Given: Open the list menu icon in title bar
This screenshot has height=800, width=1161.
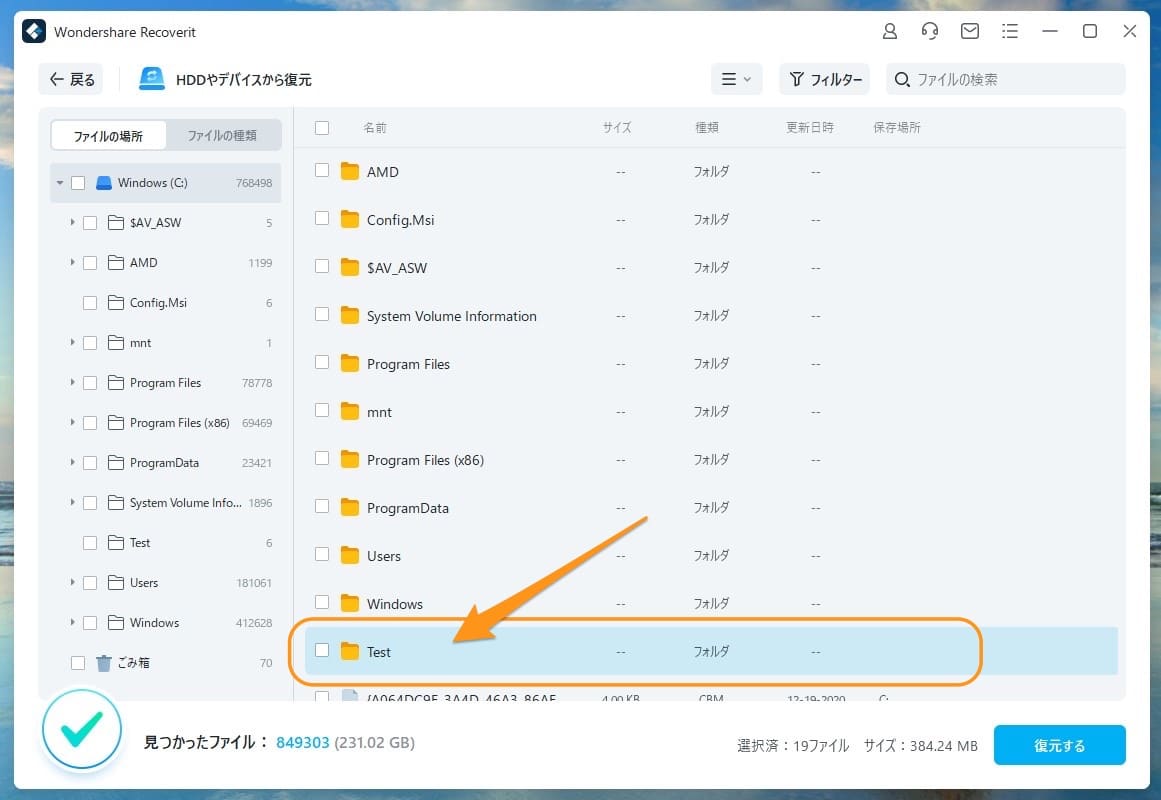Looking at the screenshot, I should [1010, 31].
